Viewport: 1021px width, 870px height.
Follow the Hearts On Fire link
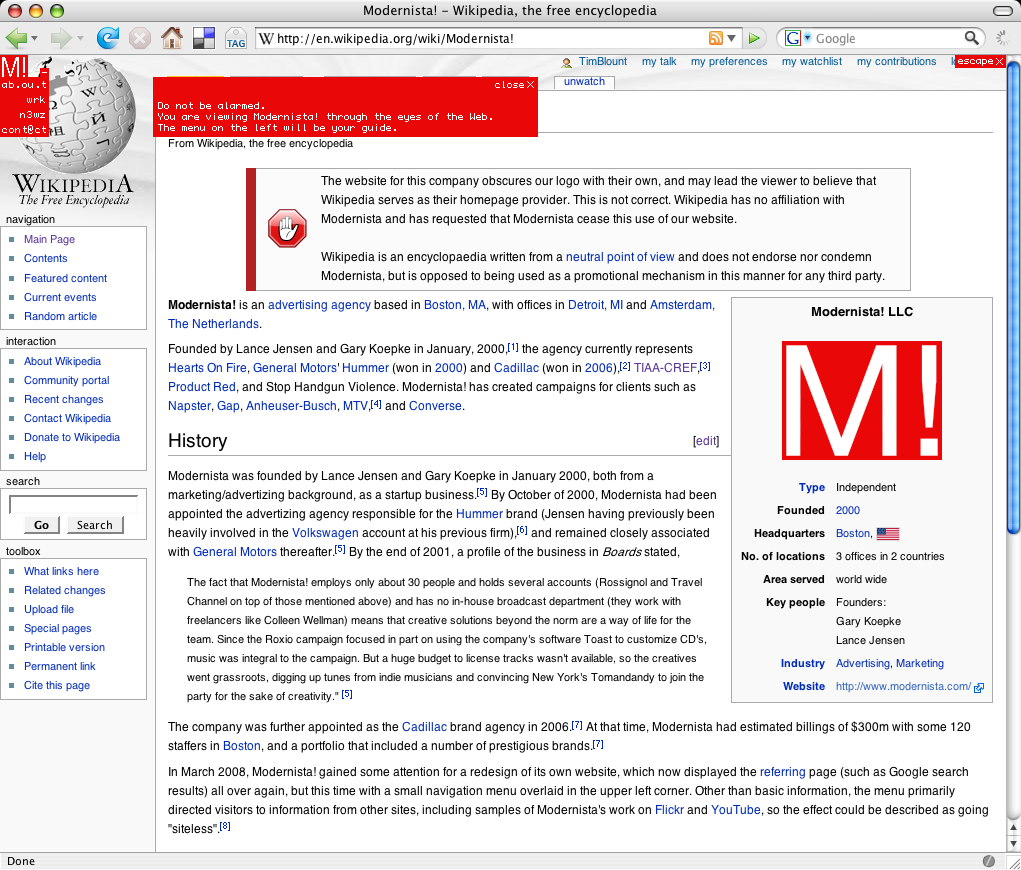coord(207,368)
